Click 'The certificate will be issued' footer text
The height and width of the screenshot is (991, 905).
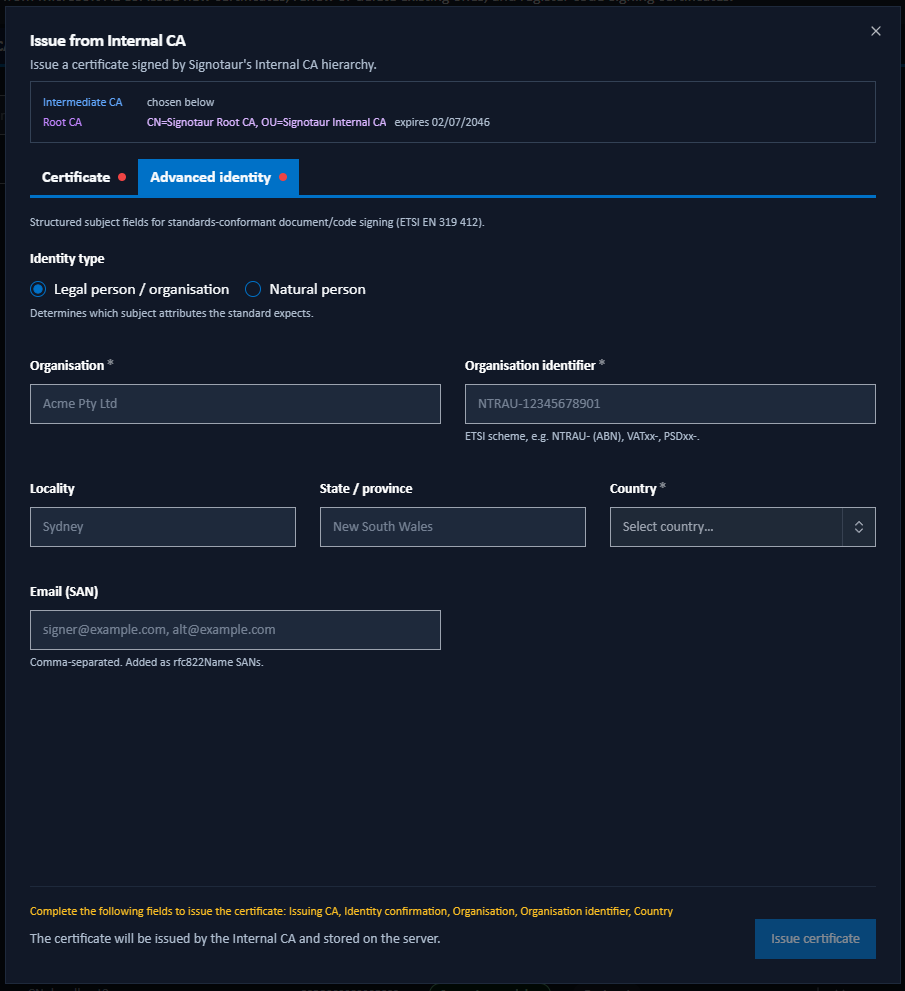click(235, 939)
